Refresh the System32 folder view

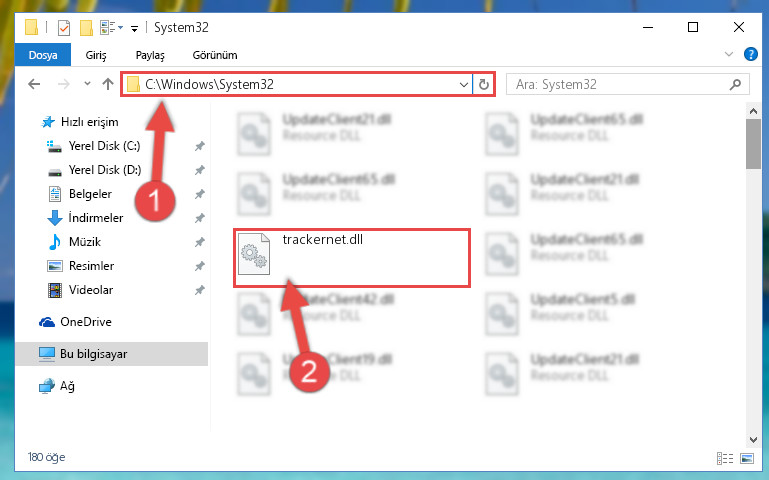pyautogui.click(x=484, y=84)
